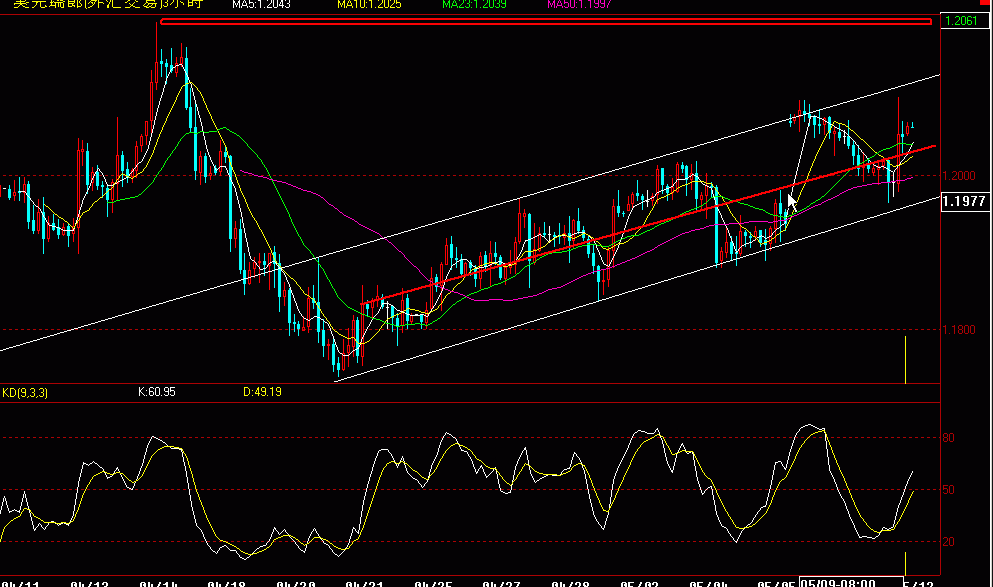
Task: Select the 80 level on KD scale
Action: click(948, 438)
